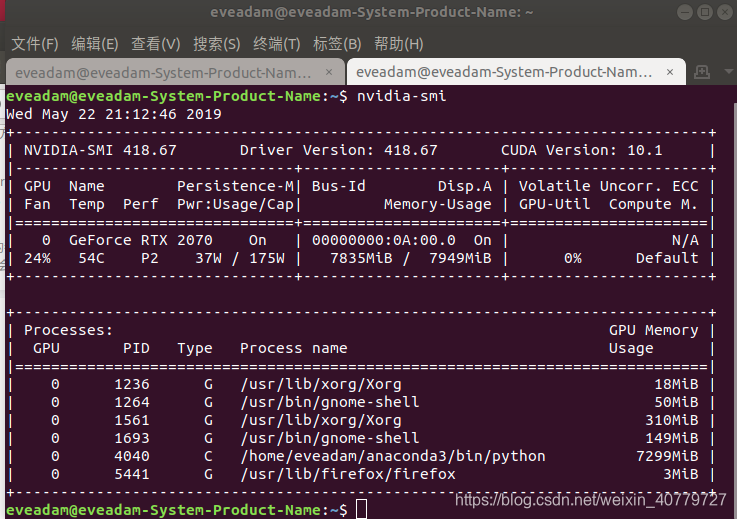The height and width of the screenshot is (519, 737).
Task: Click the 50MiB memory usage value
Action: (x=676, y=402)
